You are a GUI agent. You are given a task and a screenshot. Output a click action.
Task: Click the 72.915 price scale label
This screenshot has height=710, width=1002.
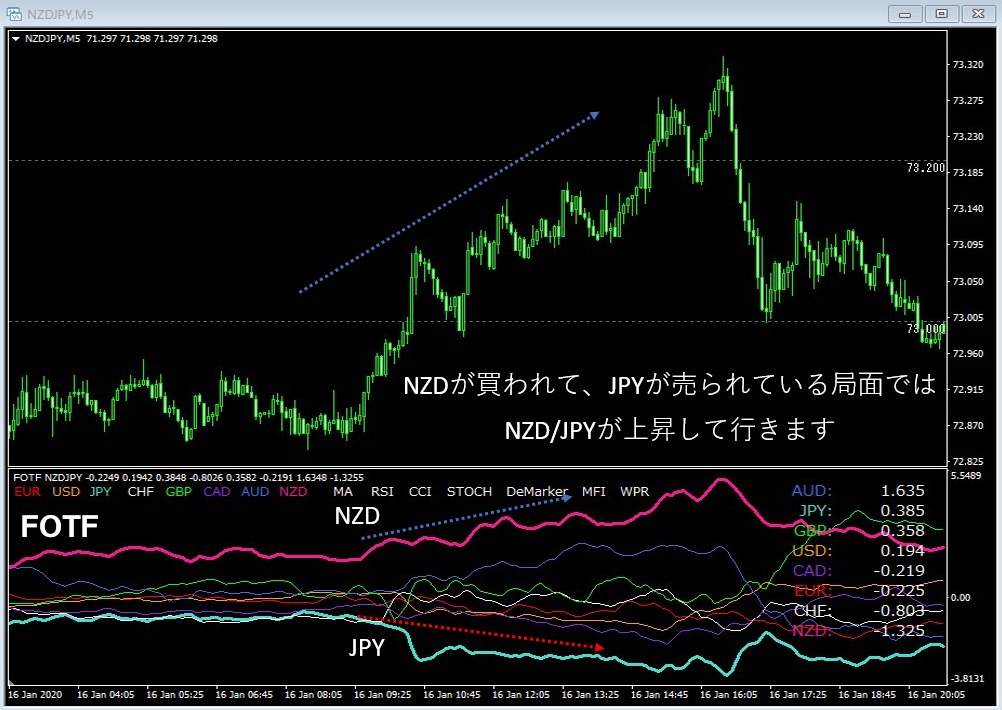(967, 389)
